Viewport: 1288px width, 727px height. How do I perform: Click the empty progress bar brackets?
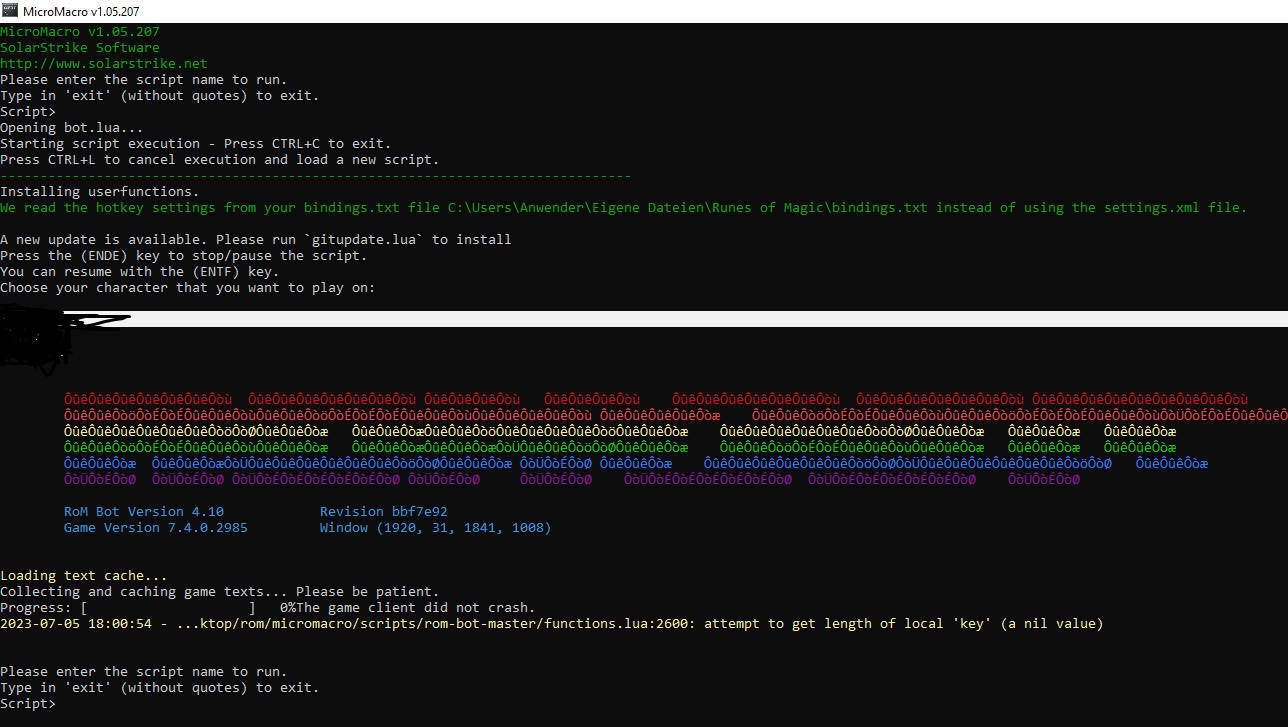click(x=168, y=608)
